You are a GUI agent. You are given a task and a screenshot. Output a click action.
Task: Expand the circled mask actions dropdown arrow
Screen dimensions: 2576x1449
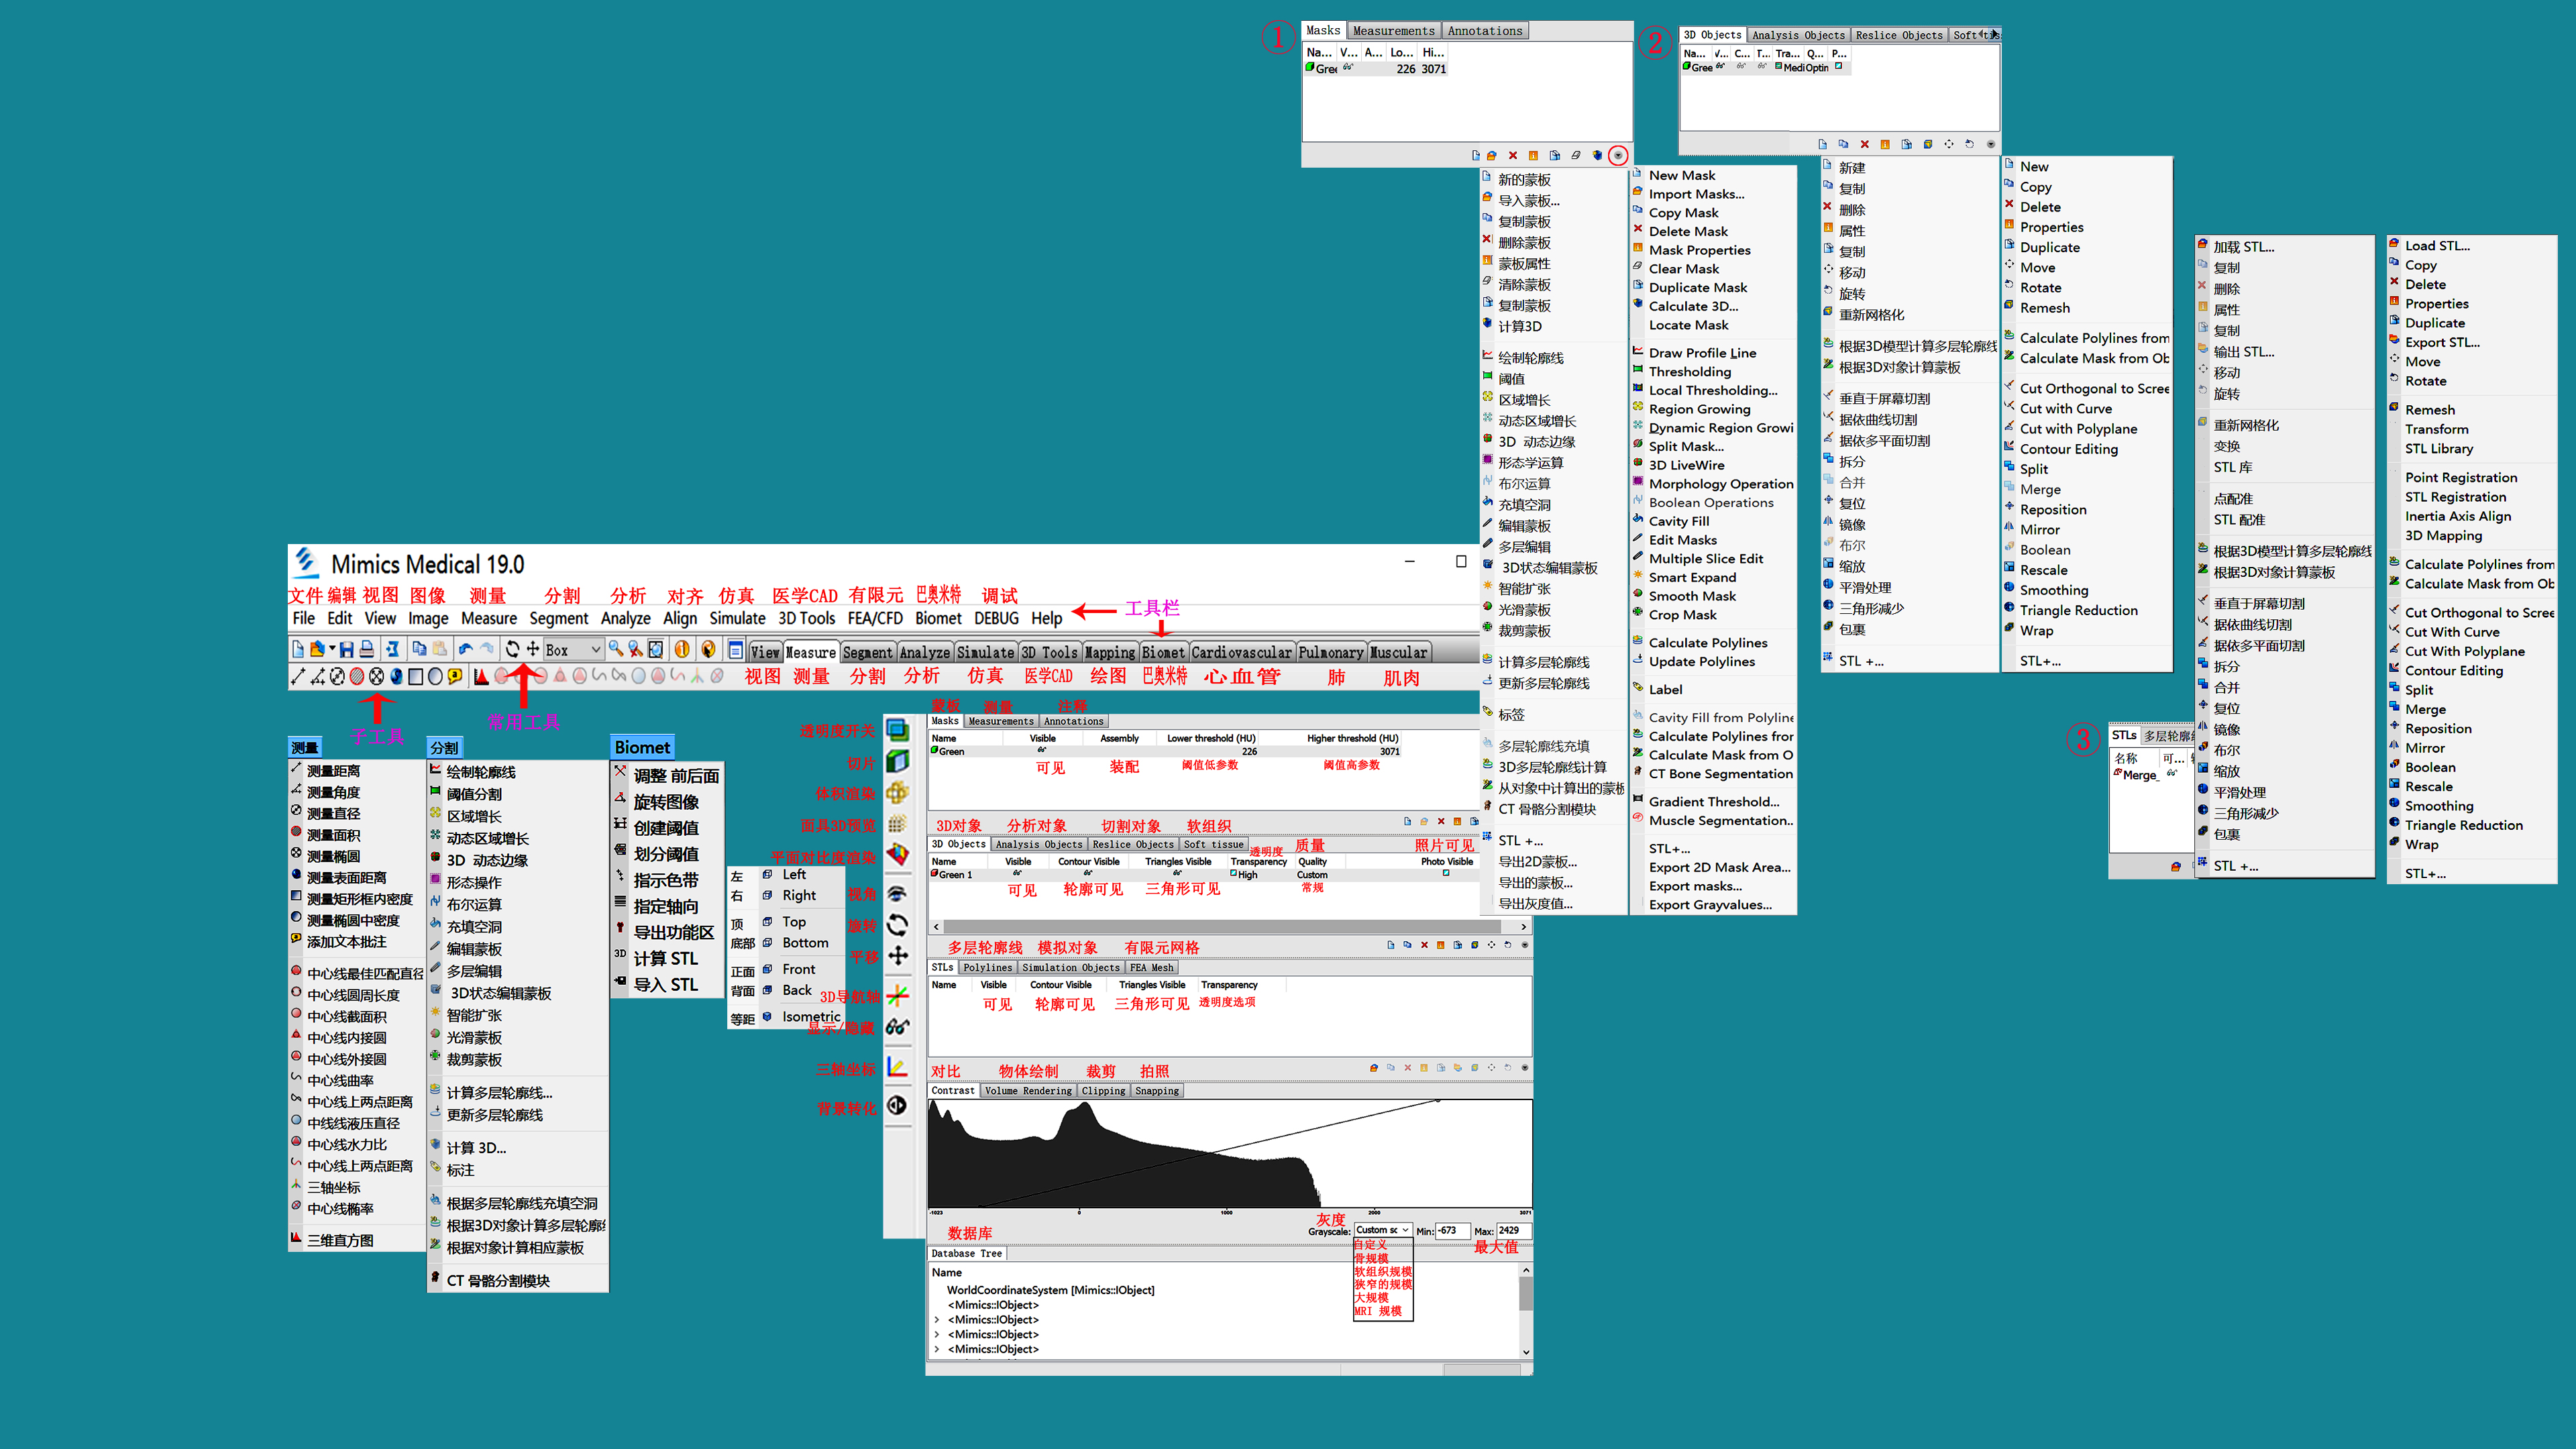click(1618, 155)
